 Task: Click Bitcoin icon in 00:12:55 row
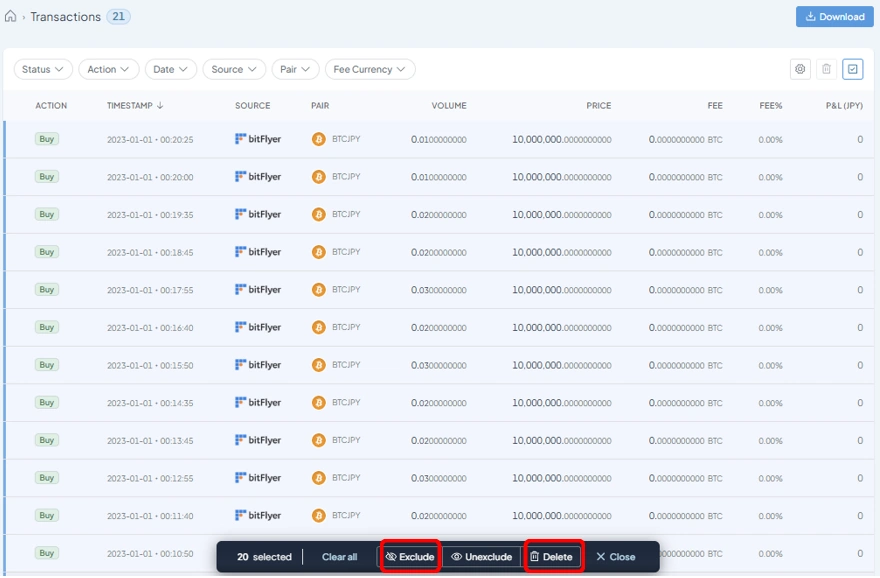pyautogui.click(x=319, y=478)
